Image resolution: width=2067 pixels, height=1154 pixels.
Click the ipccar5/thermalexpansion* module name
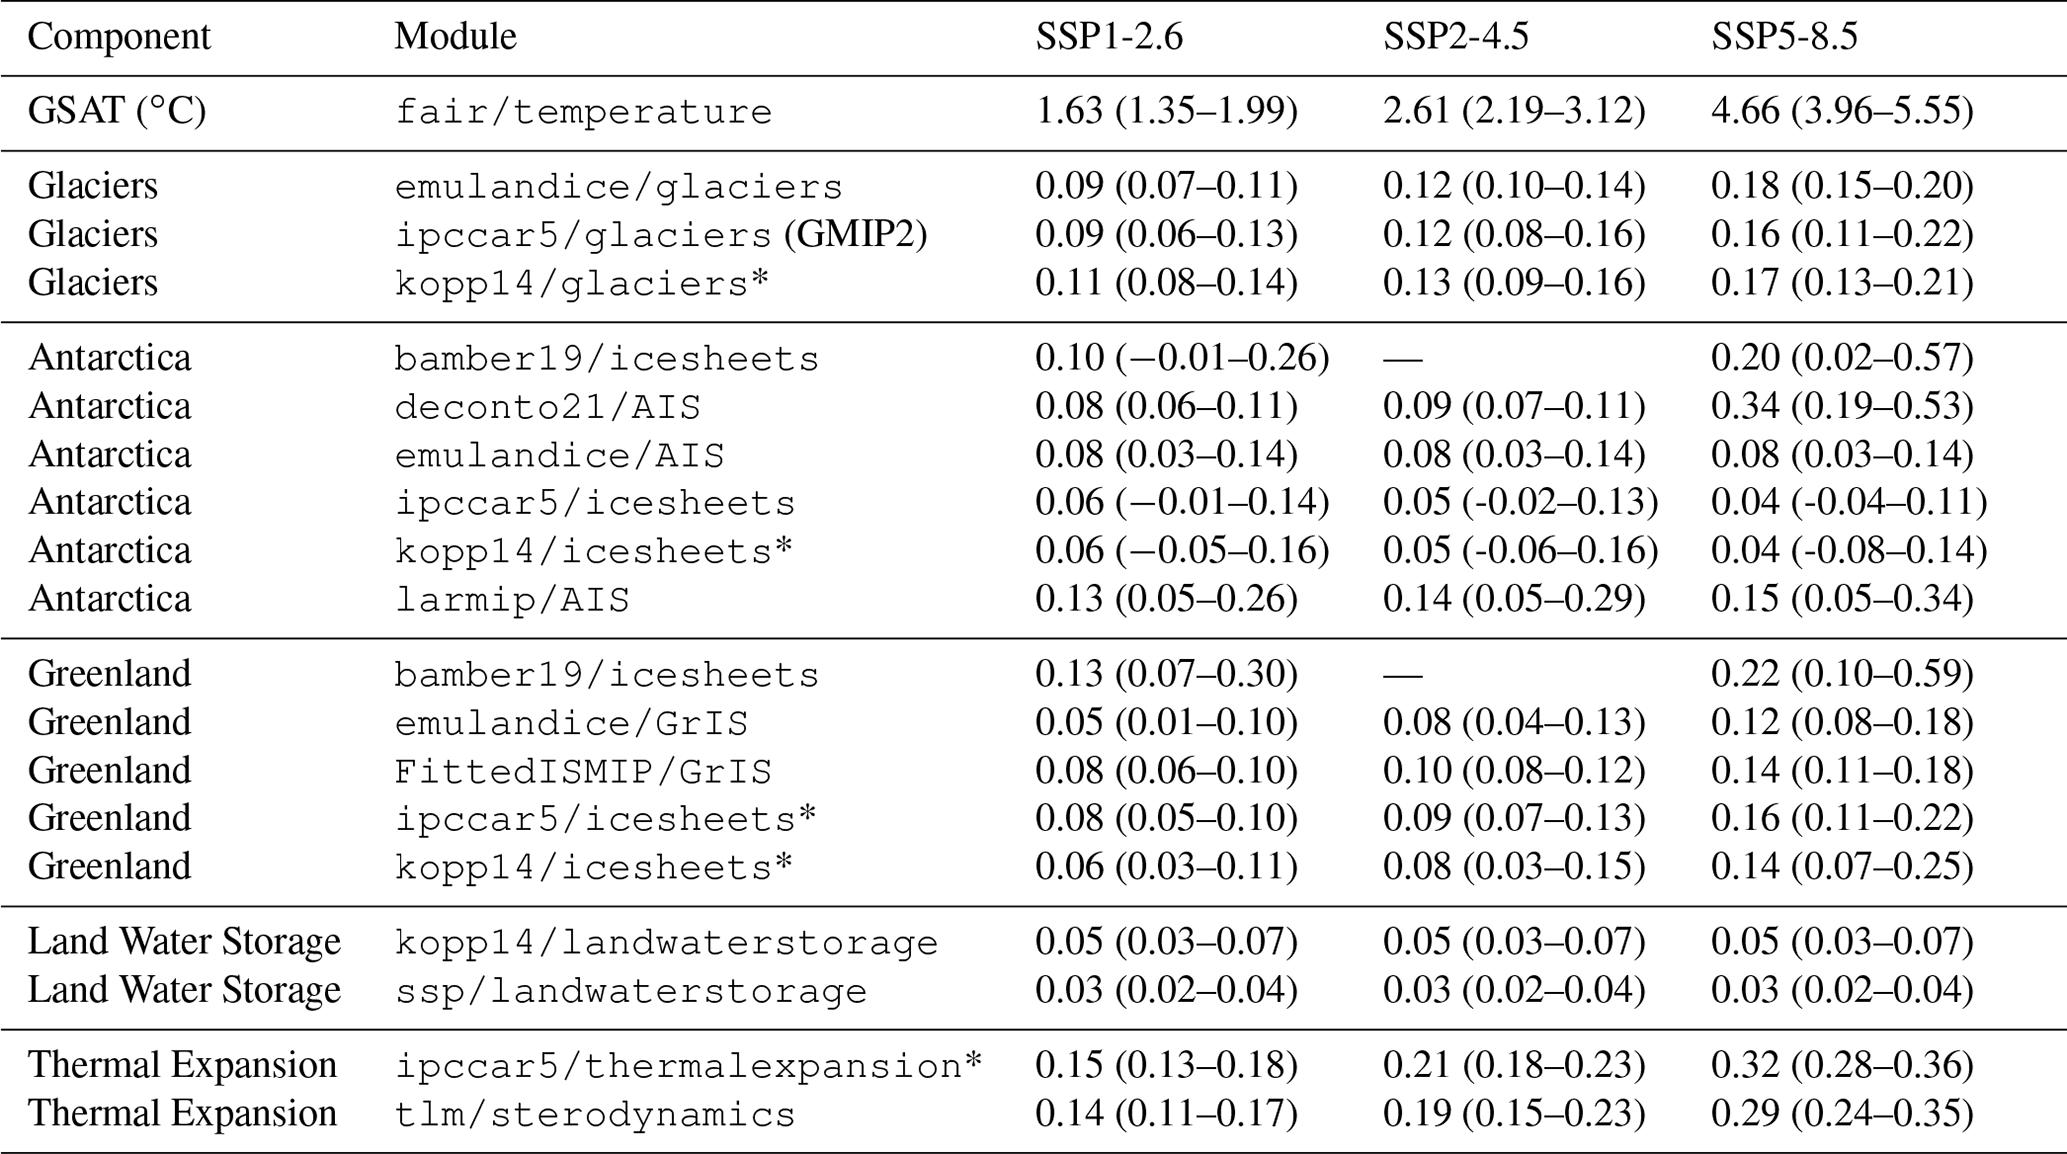click(689, 1065)
